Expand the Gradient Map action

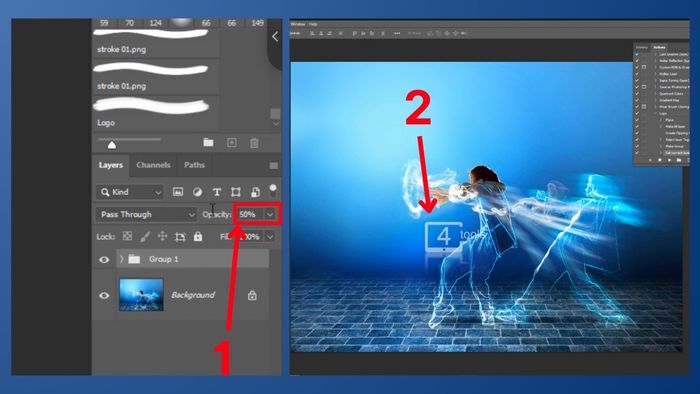pyautogui.click(x=655, y=100)
